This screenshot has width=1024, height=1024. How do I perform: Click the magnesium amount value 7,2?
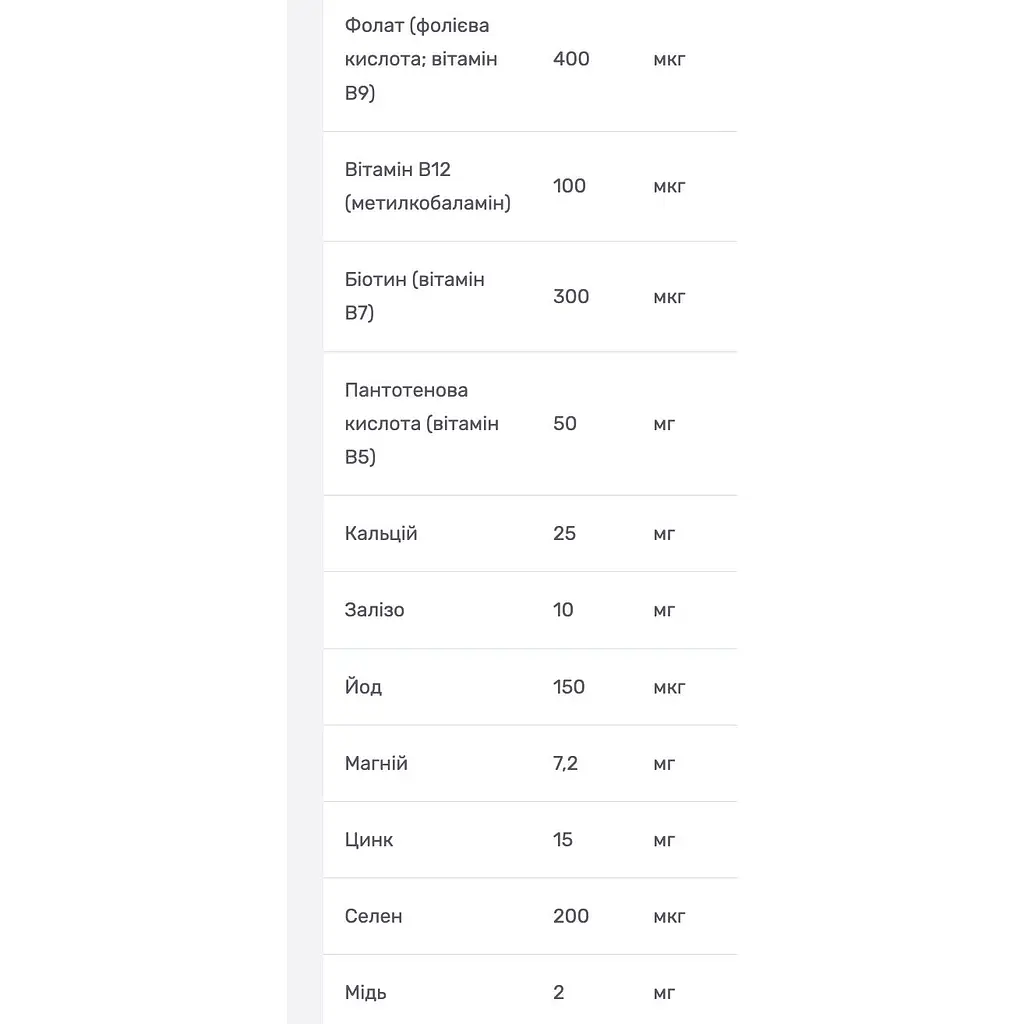(x=565, y=763)
